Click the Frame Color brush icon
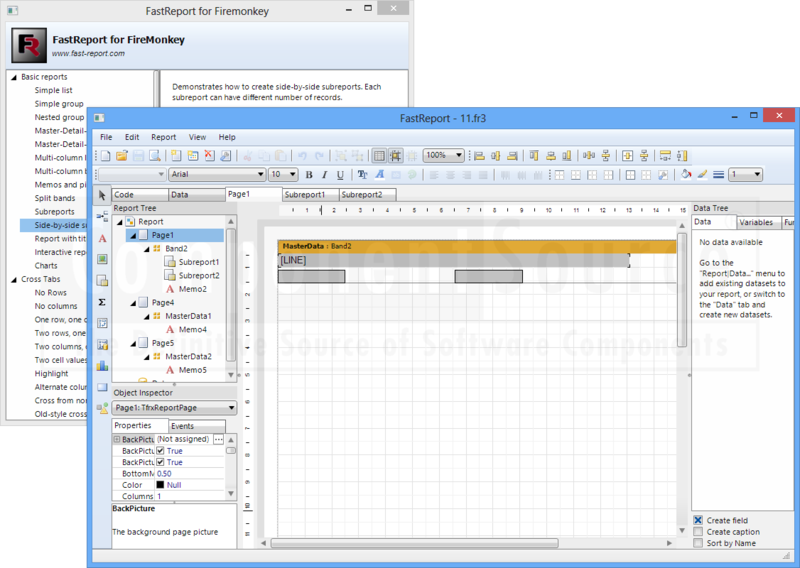Viewport: 800px width, 568px height. click(702, 175)
